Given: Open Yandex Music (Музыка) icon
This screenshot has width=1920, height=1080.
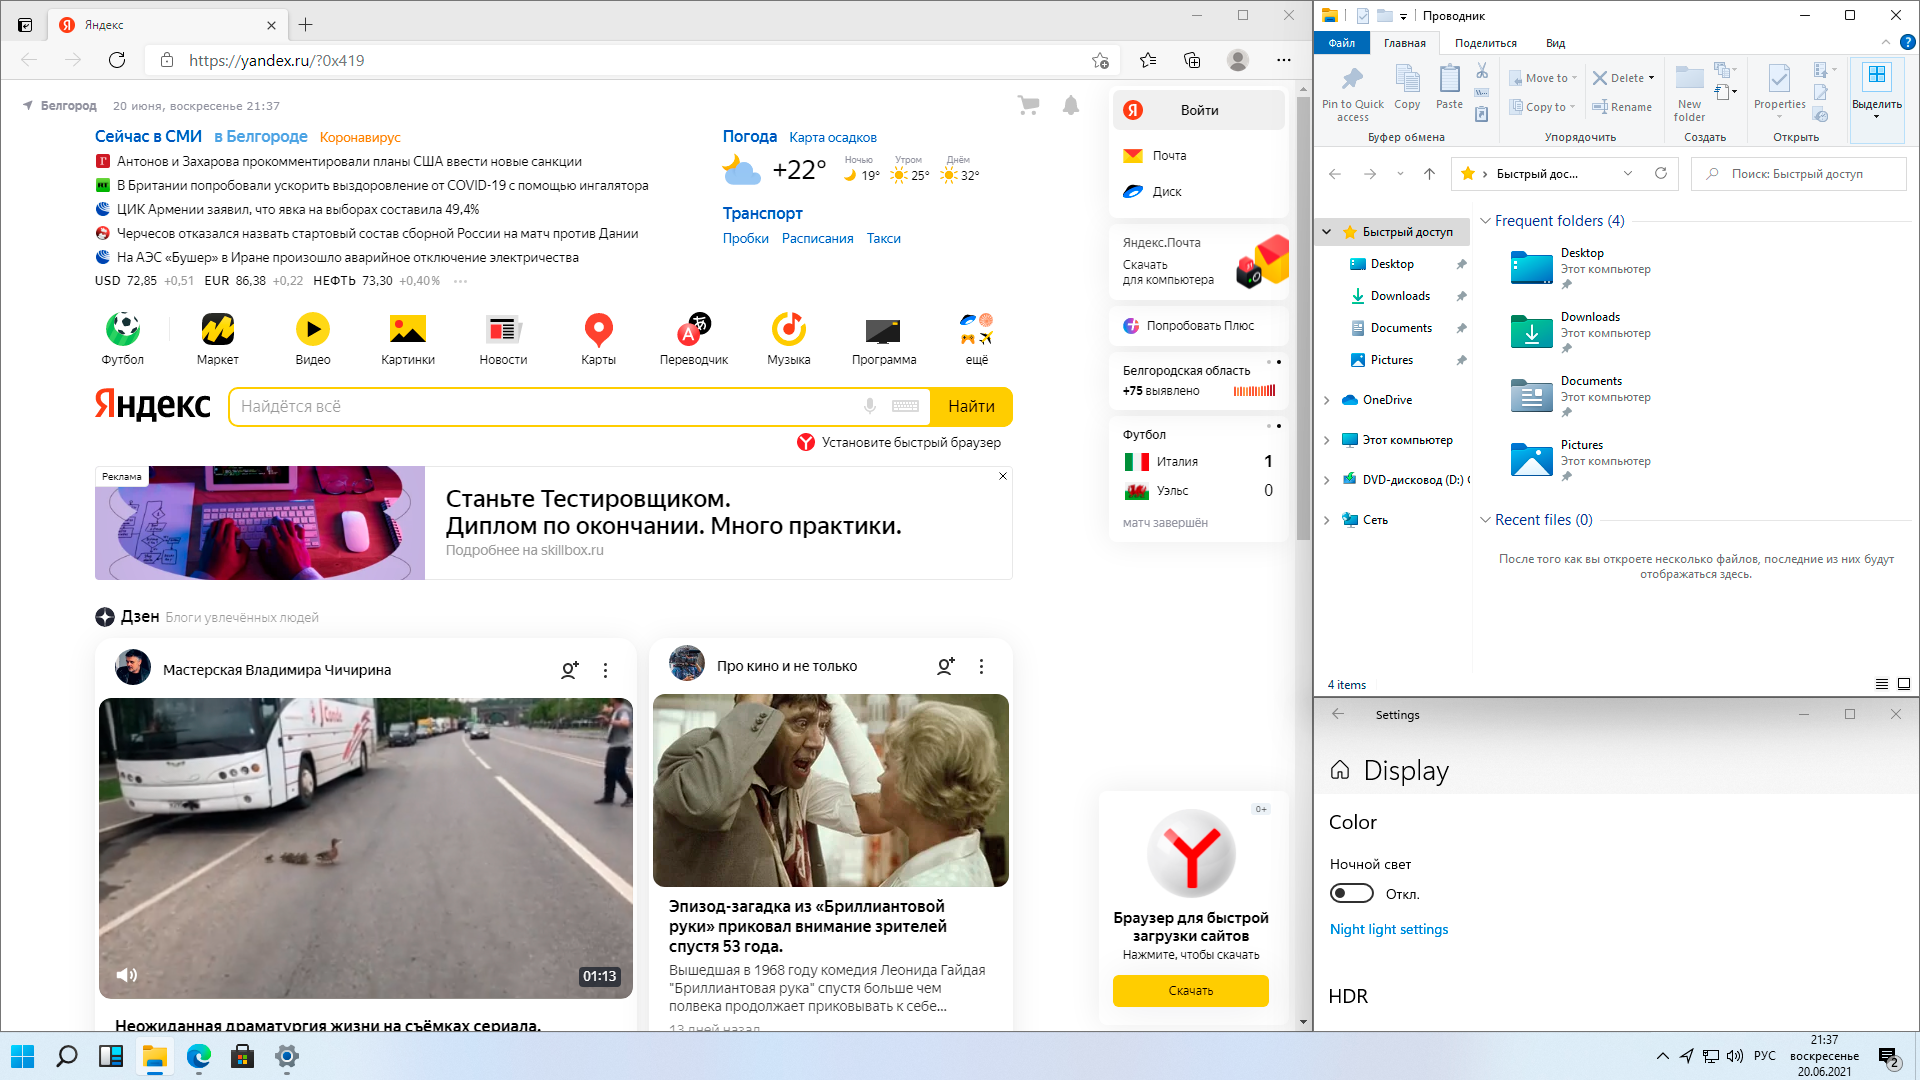Looking at the screenshot, I should click(x=788, y=330).
